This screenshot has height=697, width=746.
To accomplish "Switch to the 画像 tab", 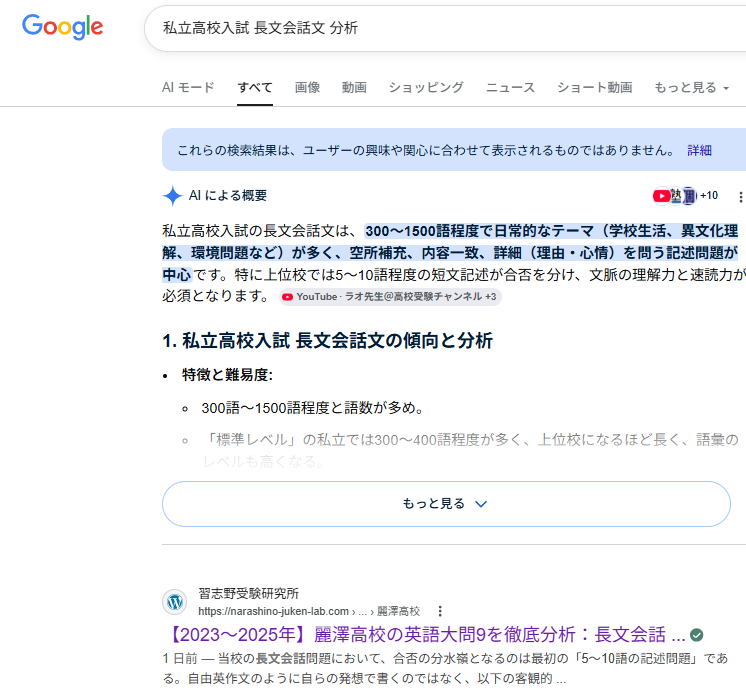I will pyautogui.click(x=307, y=88).
